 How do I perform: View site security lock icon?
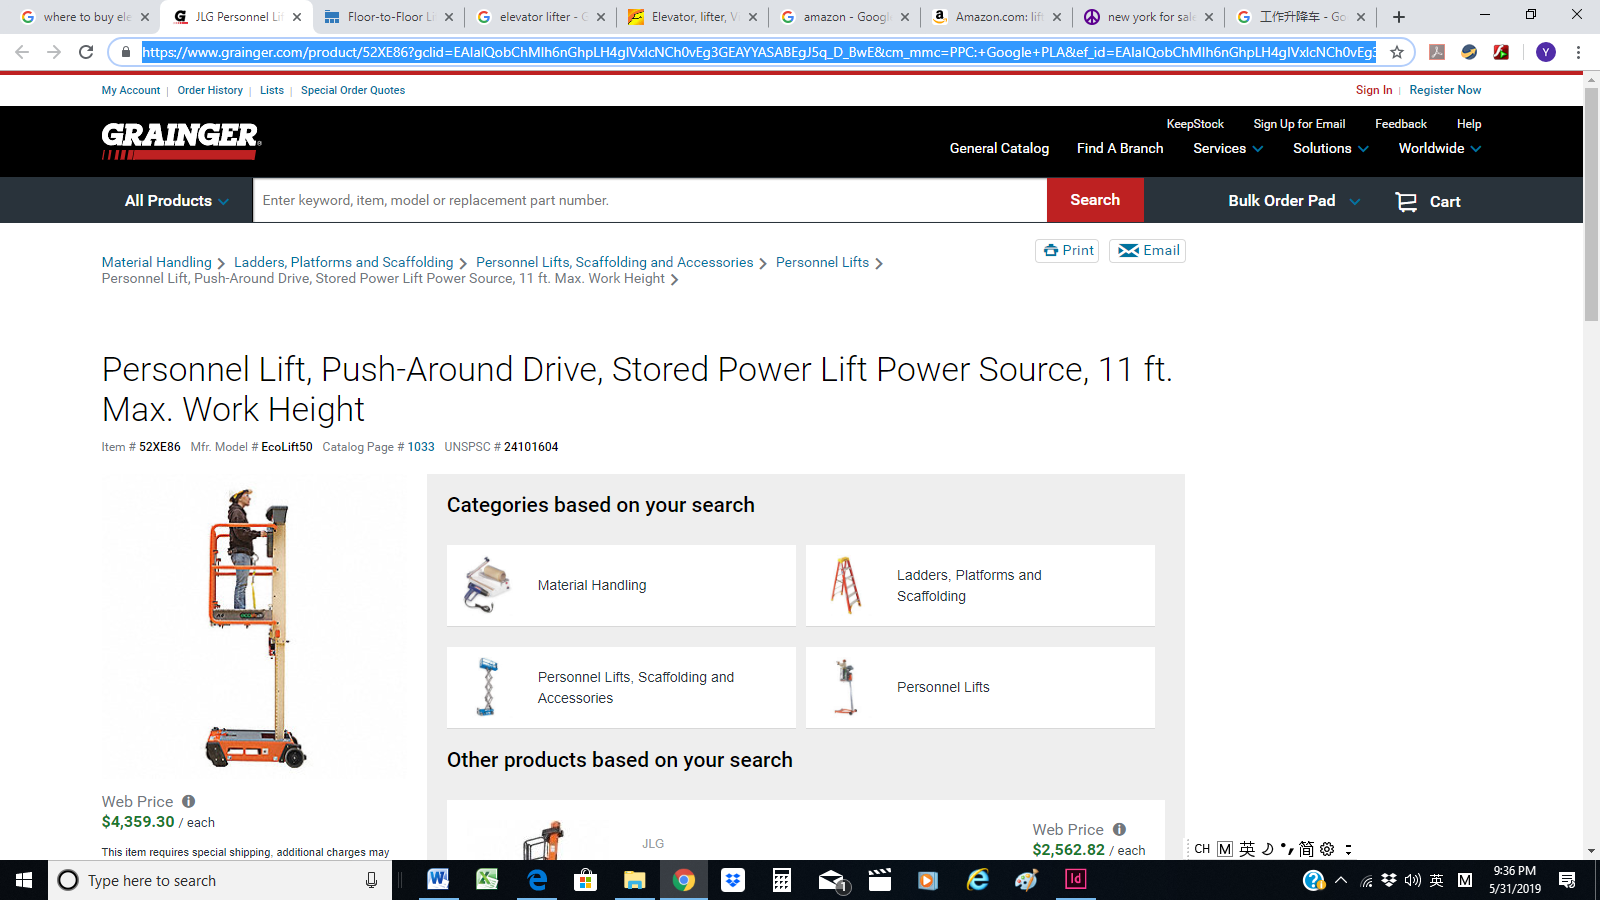tap(126, 52)
